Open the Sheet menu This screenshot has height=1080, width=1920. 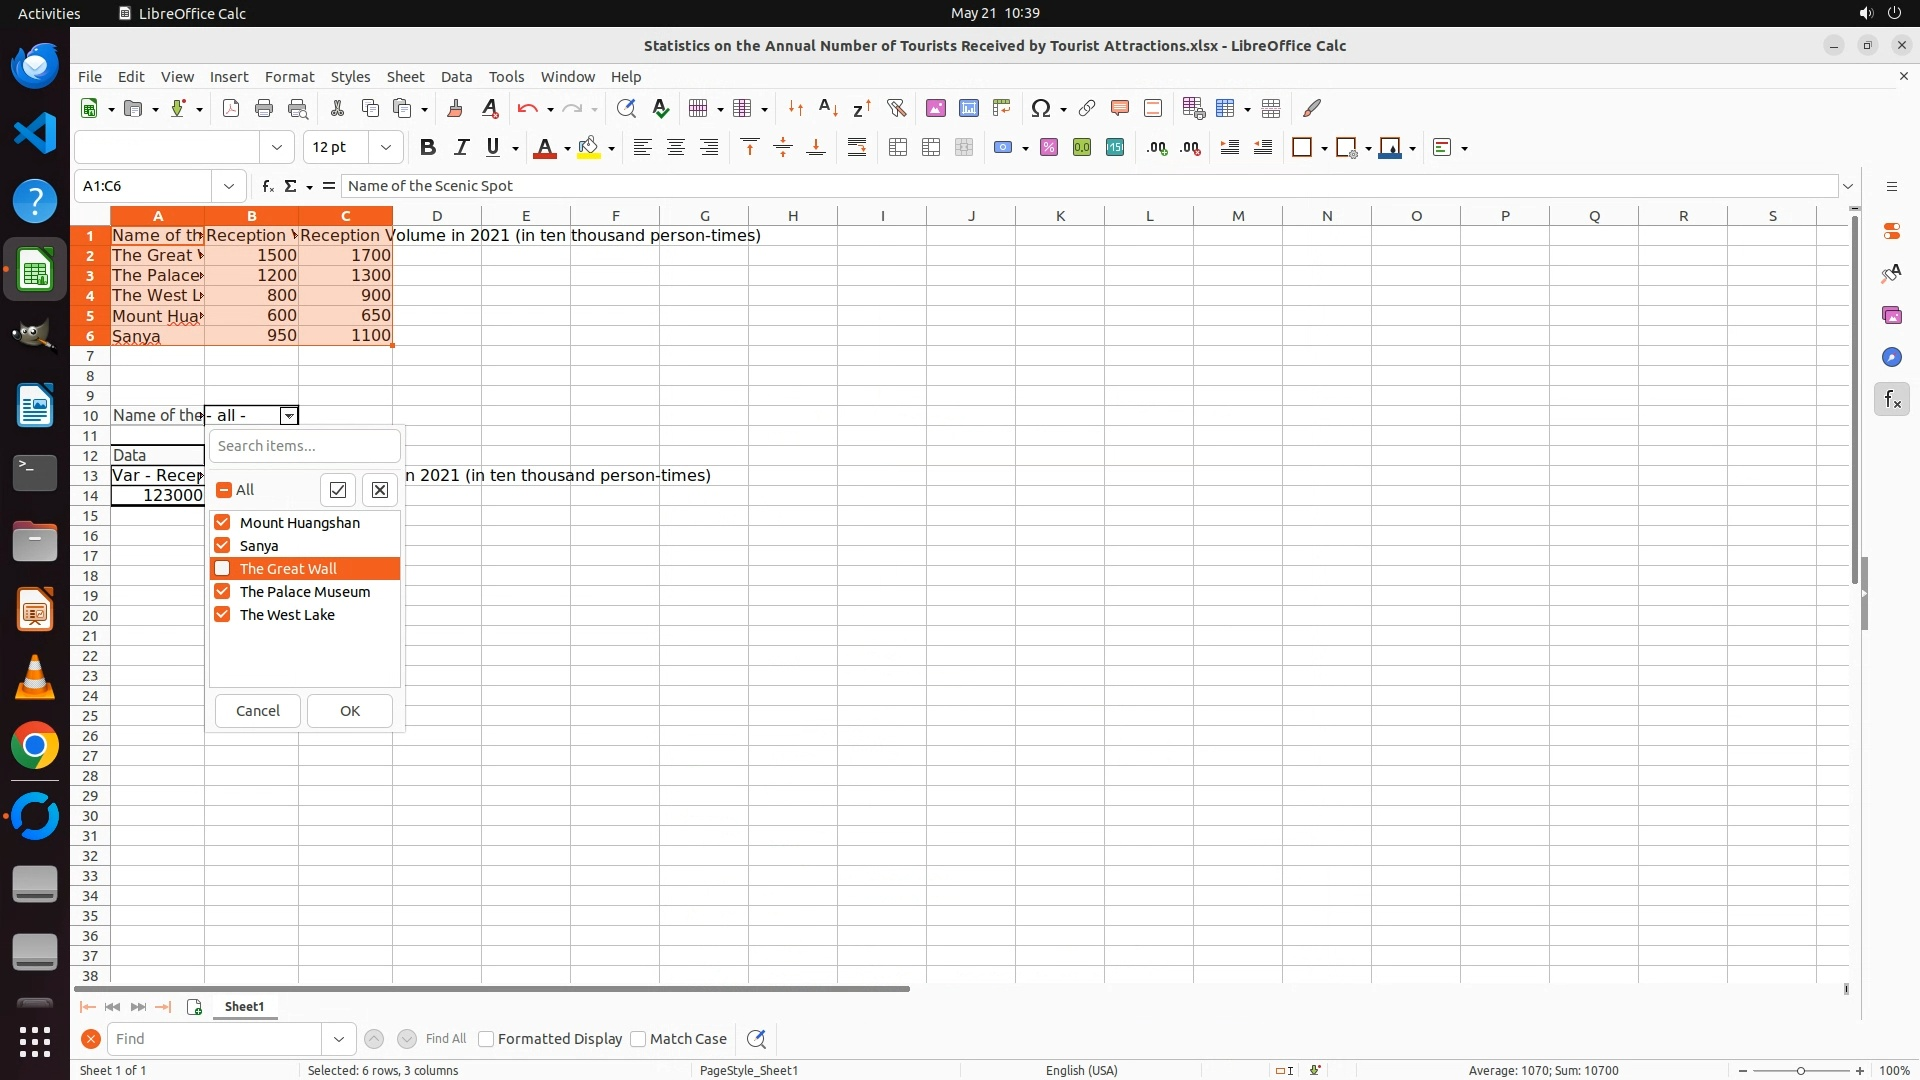pos(405,77)
